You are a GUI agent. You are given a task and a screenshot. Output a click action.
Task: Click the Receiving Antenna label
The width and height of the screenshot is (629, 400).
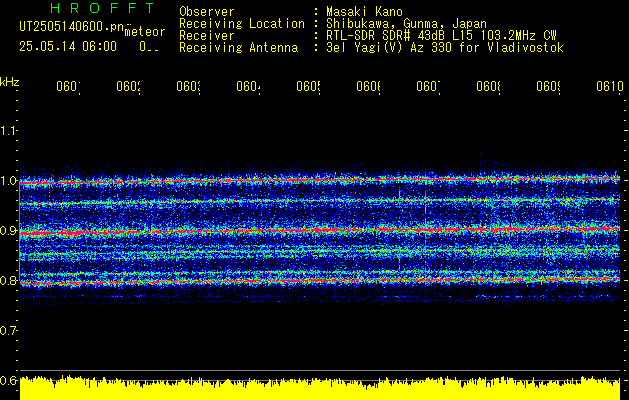239,48
